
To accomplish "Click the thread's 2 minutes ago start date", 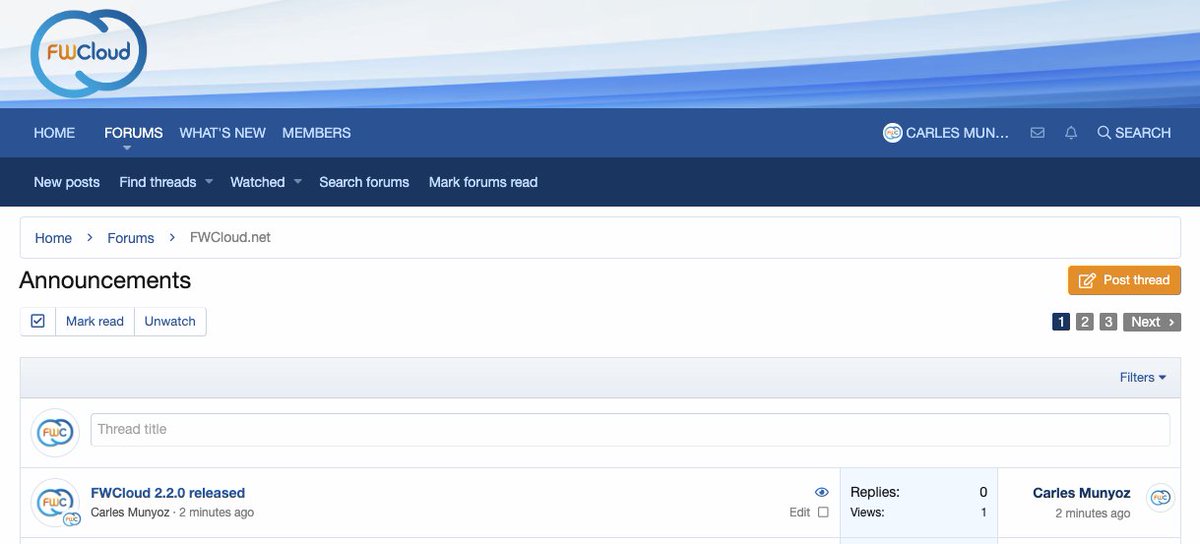I will (x=216, y=512).
